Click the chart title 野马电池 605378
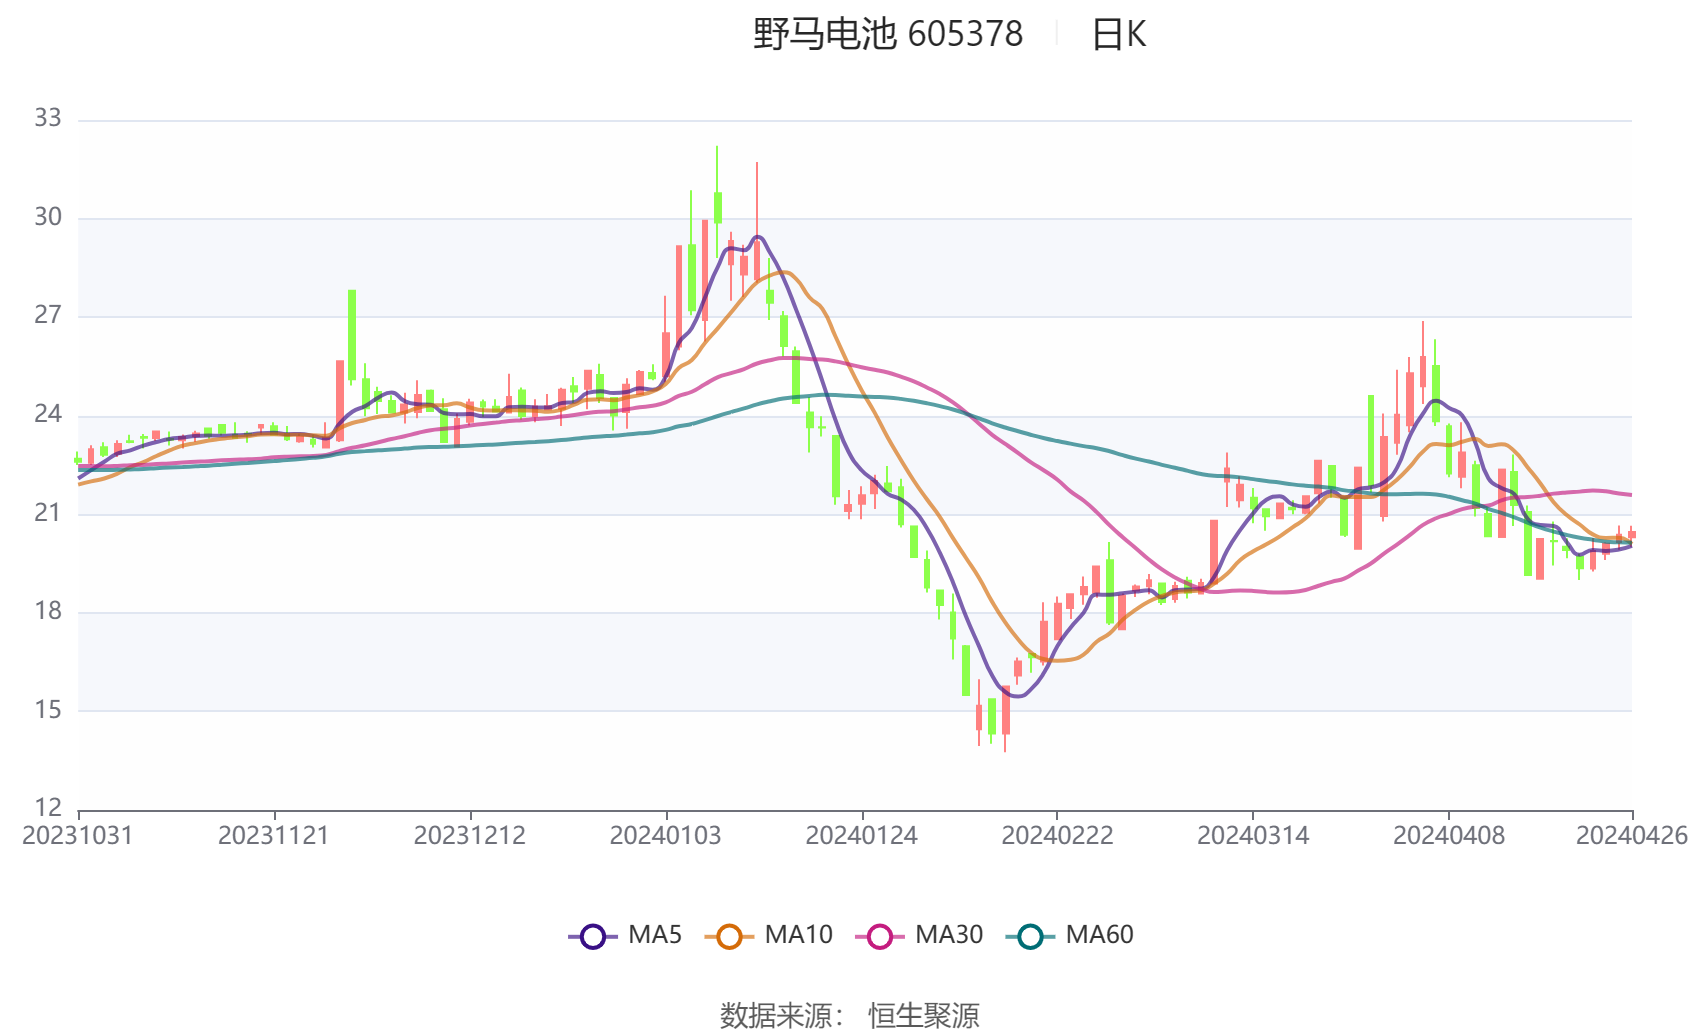Image resolution: width=1700 pixels, height=1034 pixels. coord(888,35)
